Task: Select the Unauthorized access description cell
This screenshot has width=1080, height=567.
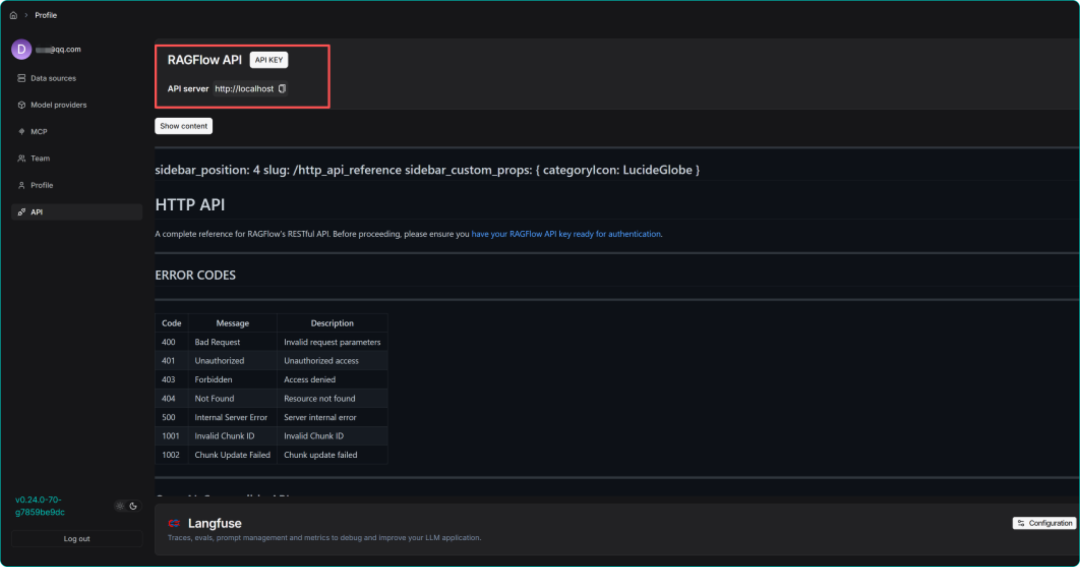Action: tap(332, 361)
